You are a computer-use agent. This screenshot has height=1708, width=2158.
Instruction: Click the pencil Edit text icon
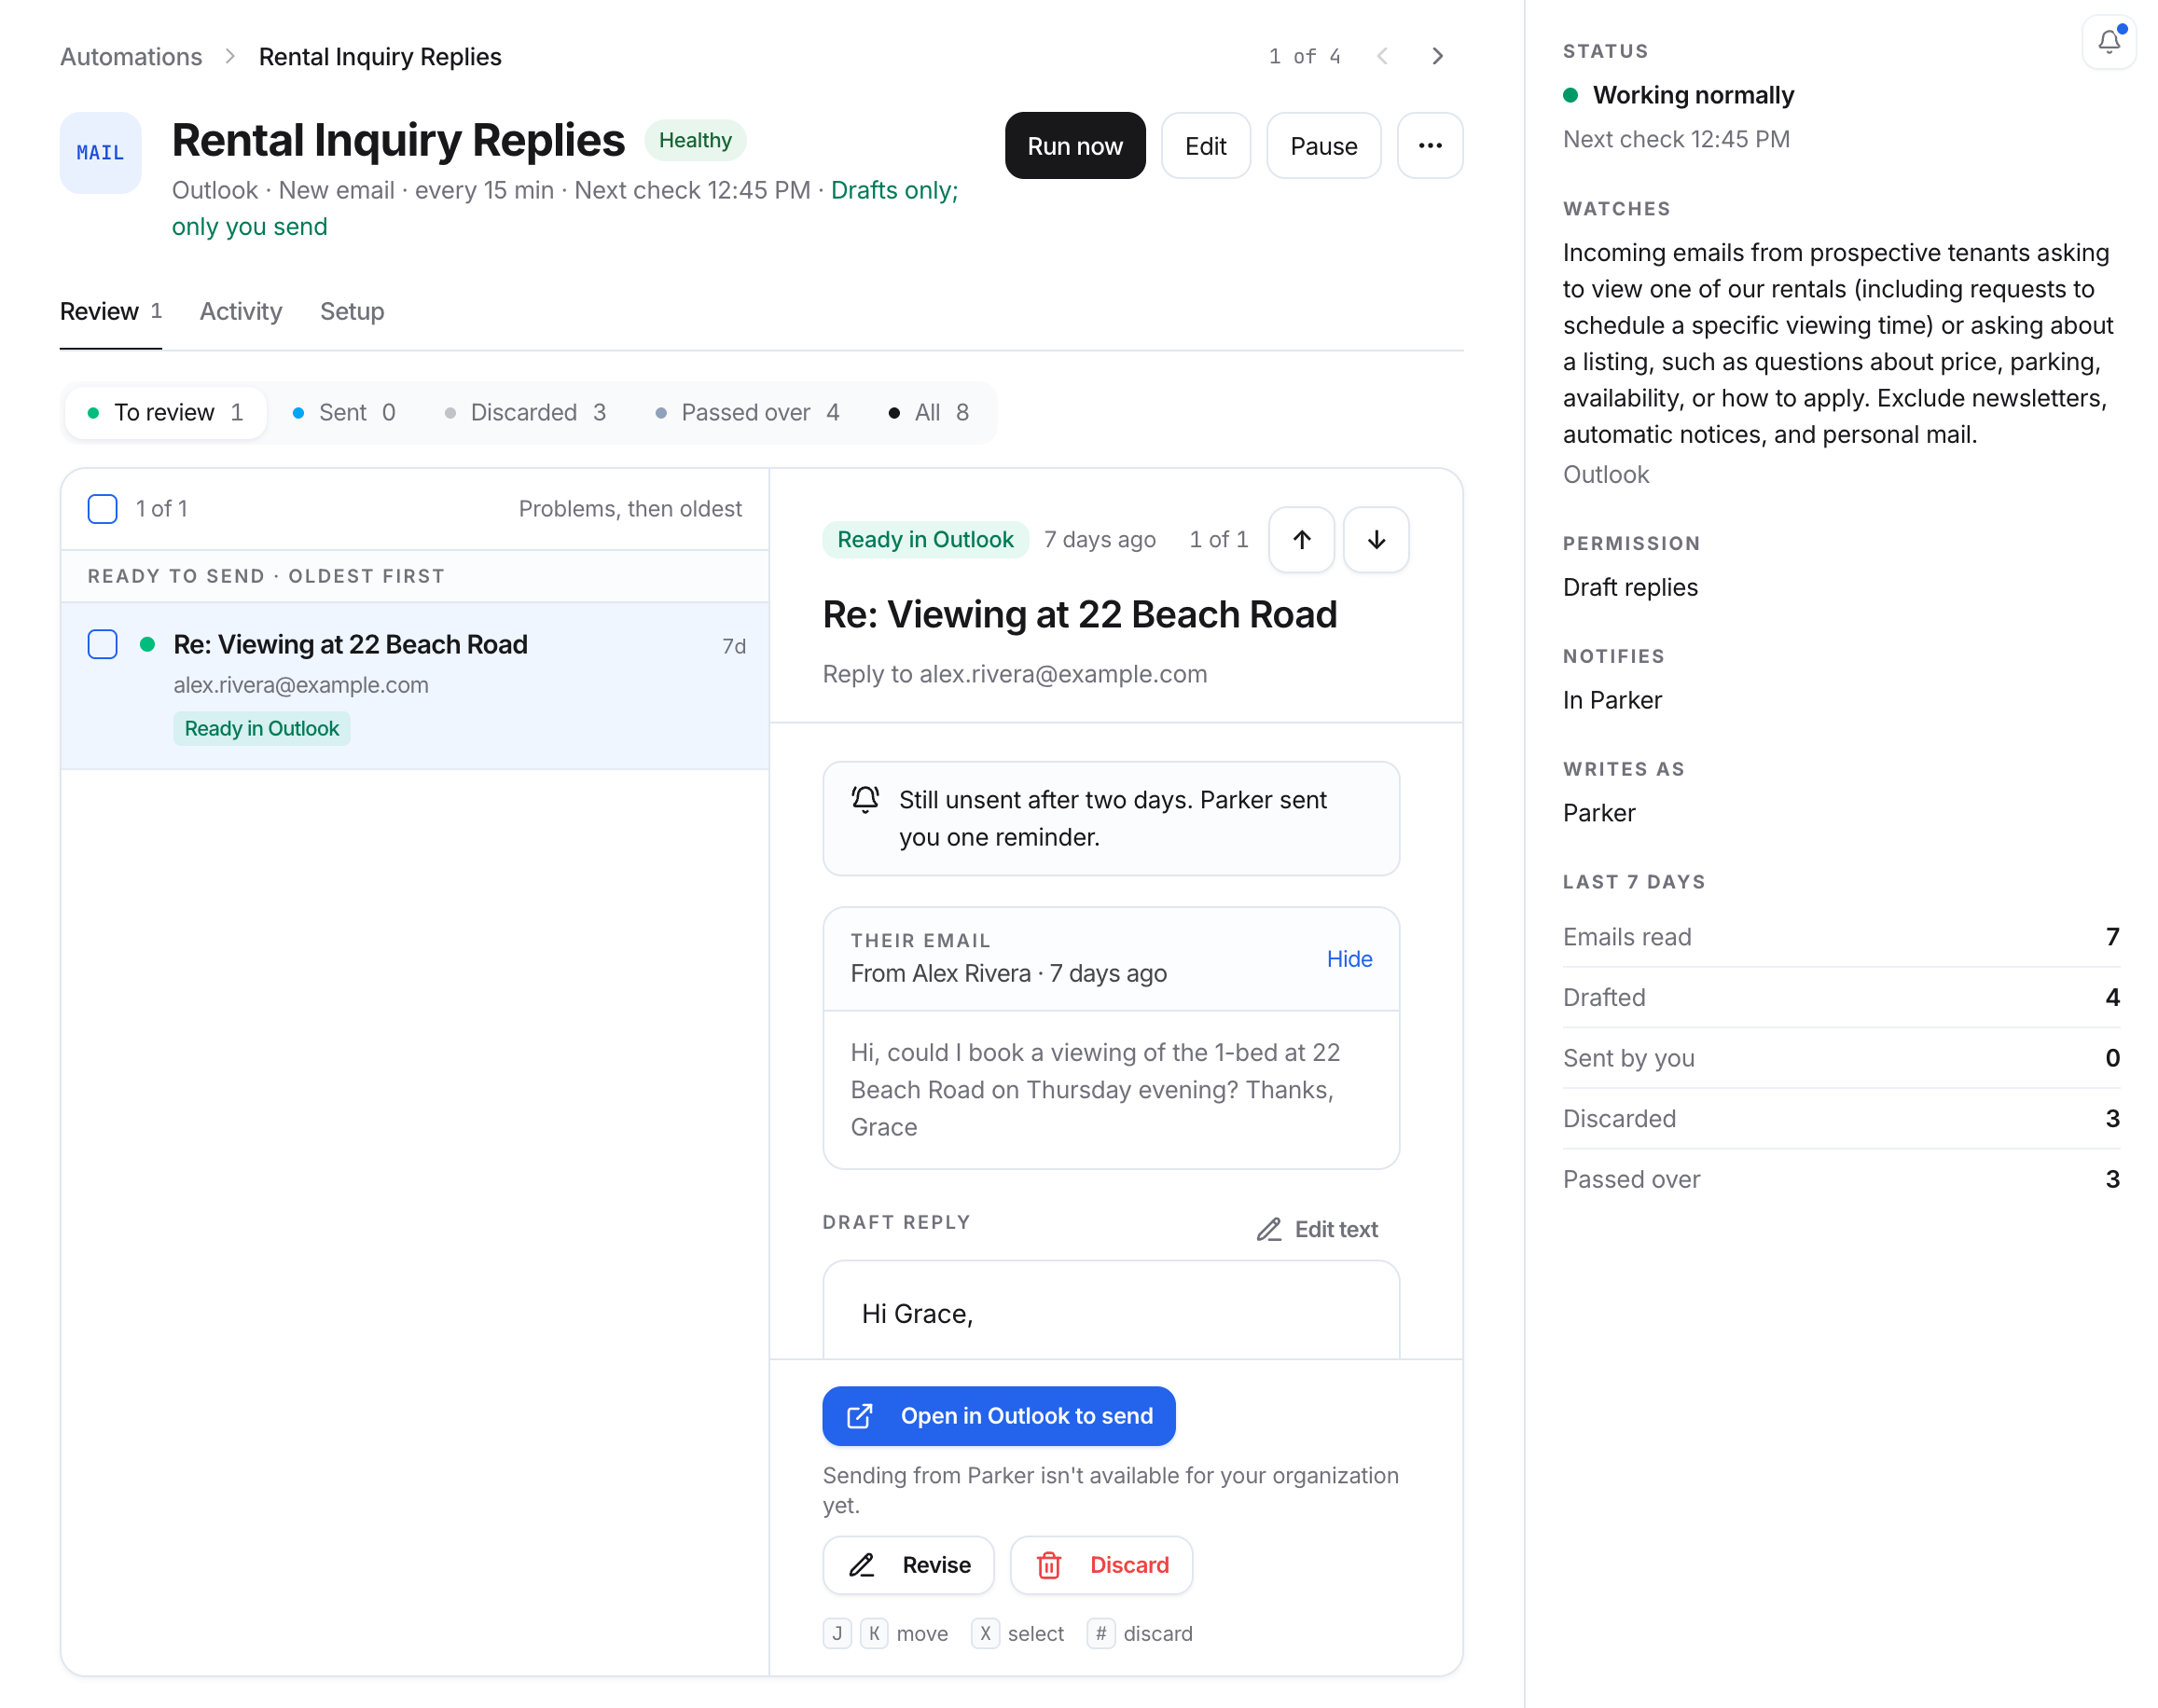coord(1269,1230)
